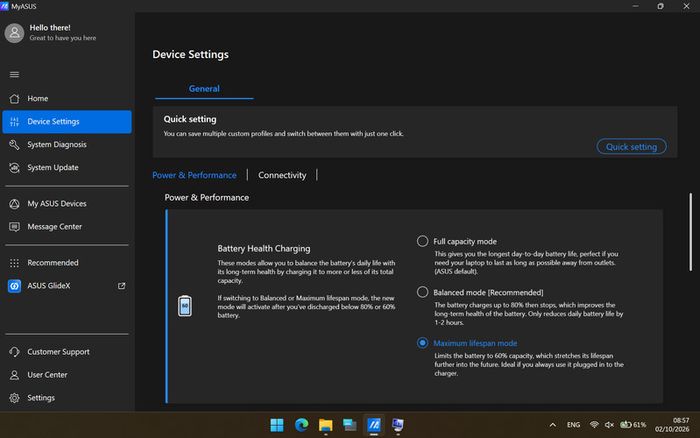Select Balanced mode [Recommended] radio button
The image size is (700, 438).
click(422, 292)
